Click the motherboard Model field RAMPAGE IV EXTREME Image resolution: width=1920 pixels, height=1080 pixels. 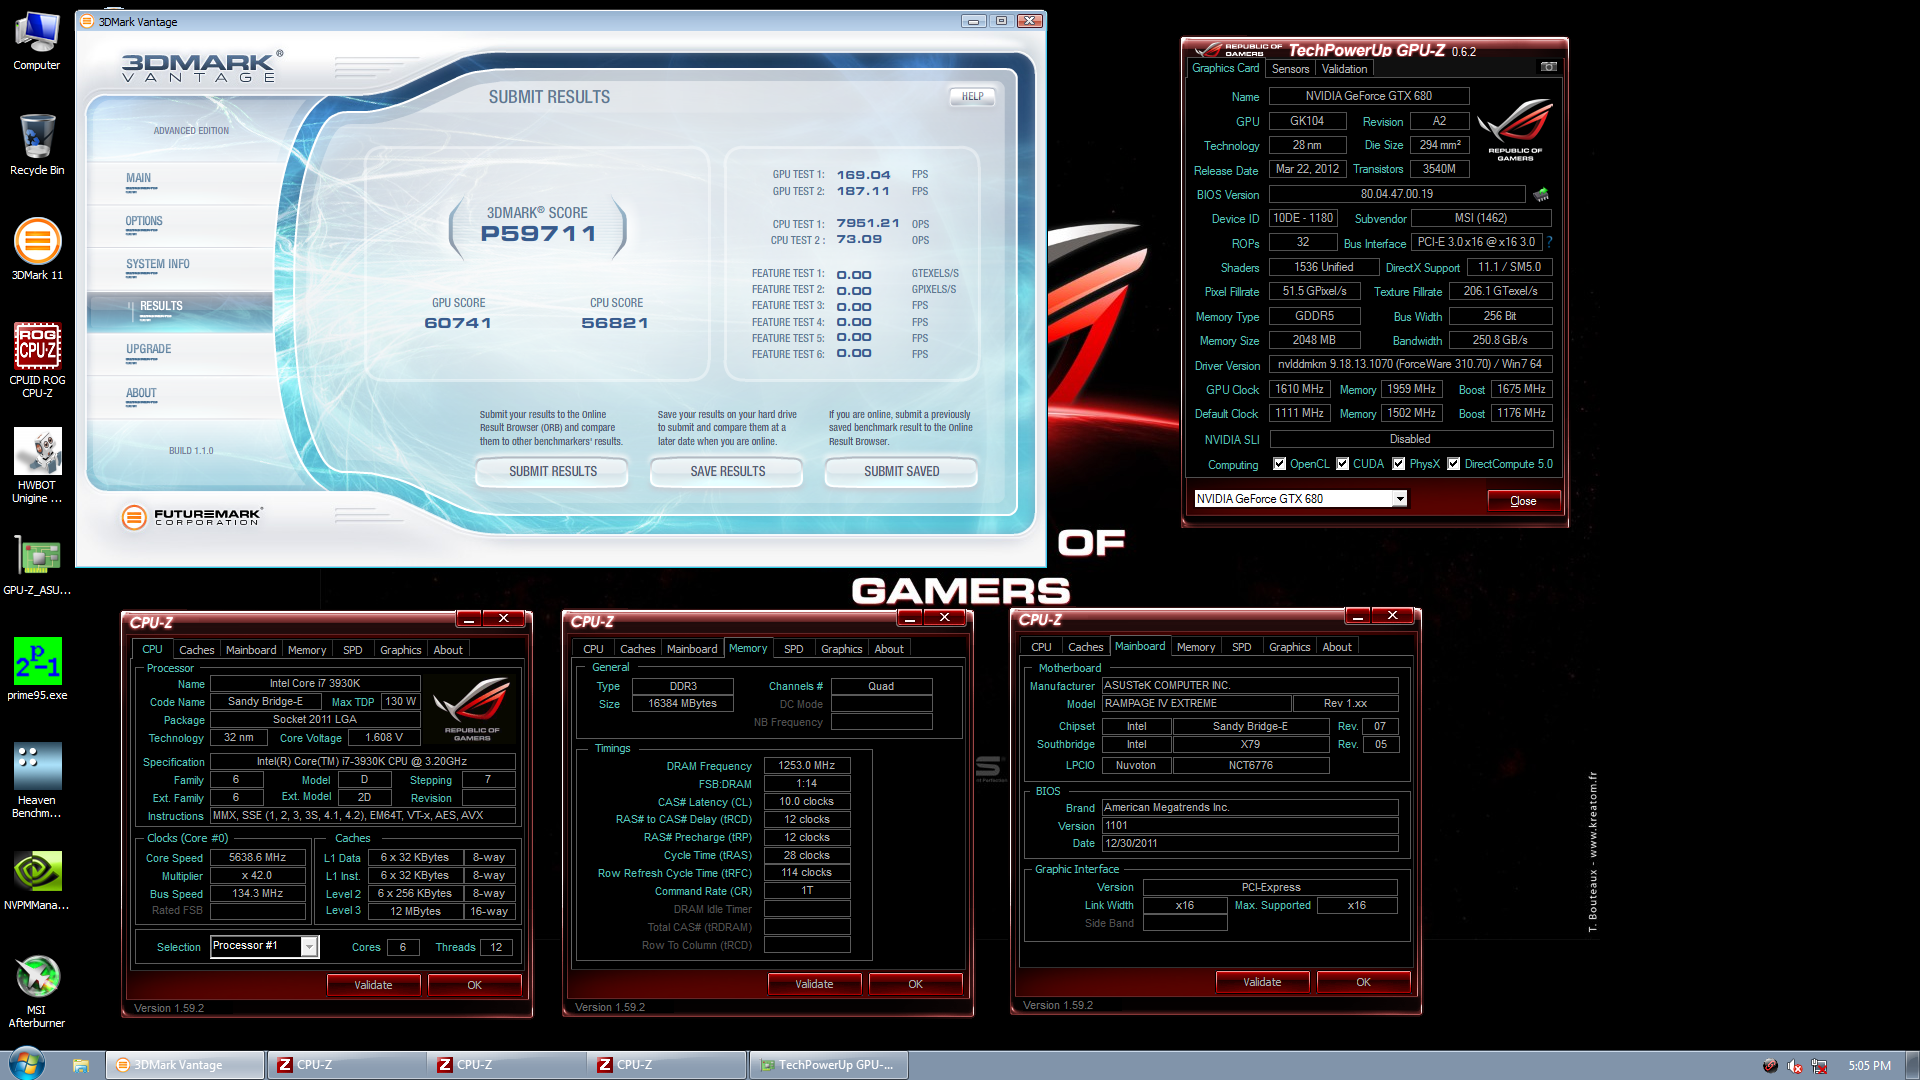[x=1196, y=704]
